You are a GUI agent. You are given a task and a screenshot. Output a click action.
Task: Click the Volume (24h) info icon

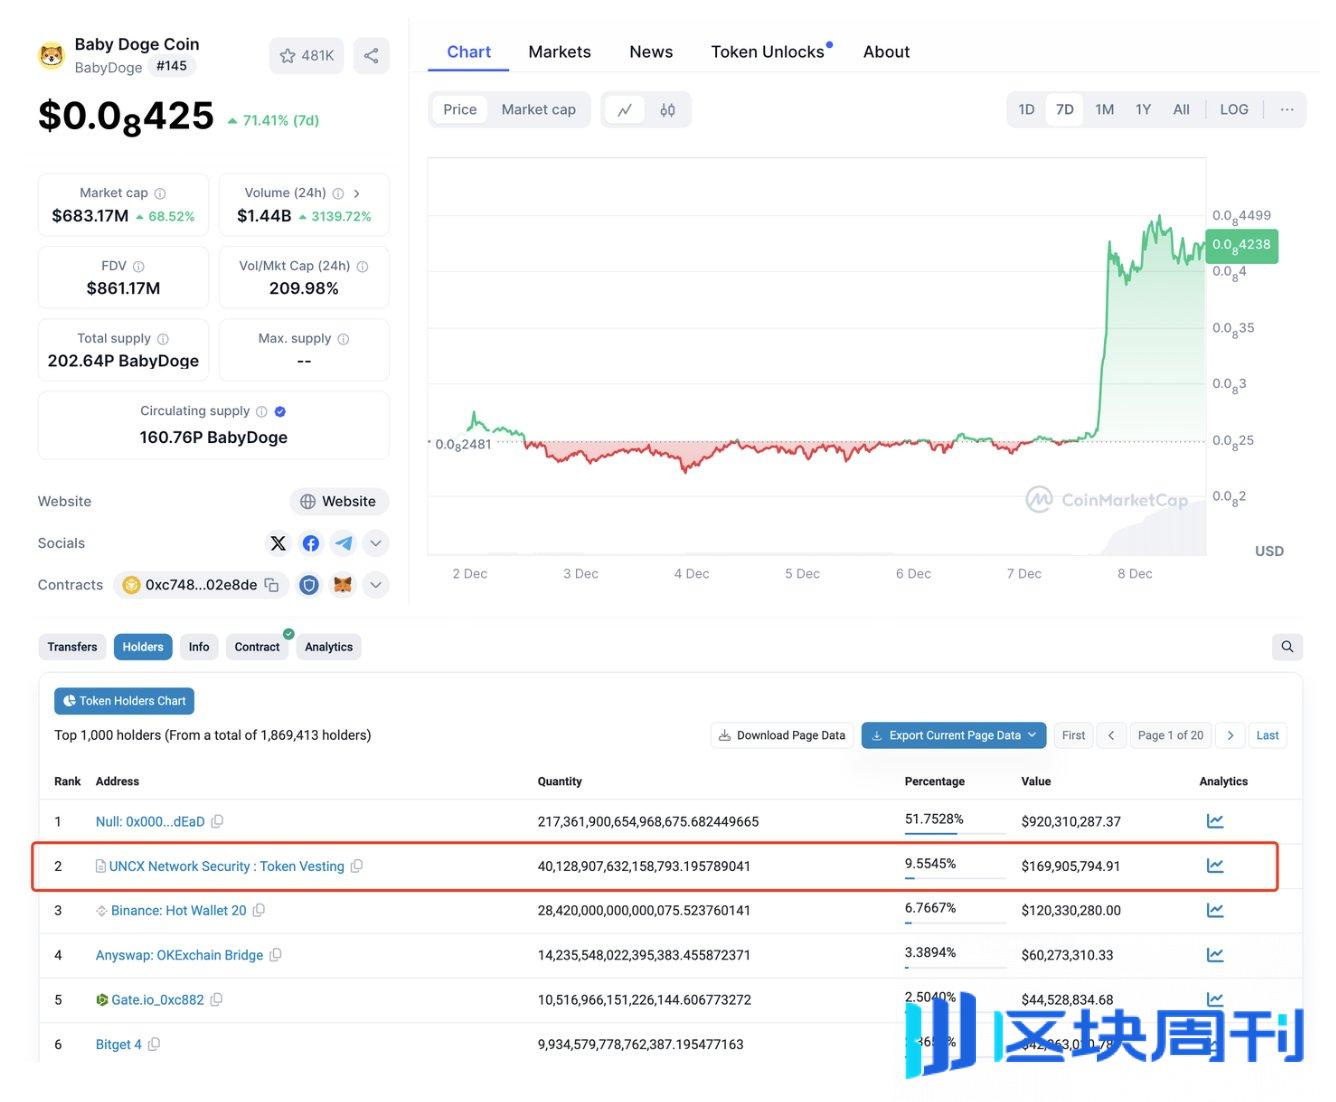click(x=338, y=194)
